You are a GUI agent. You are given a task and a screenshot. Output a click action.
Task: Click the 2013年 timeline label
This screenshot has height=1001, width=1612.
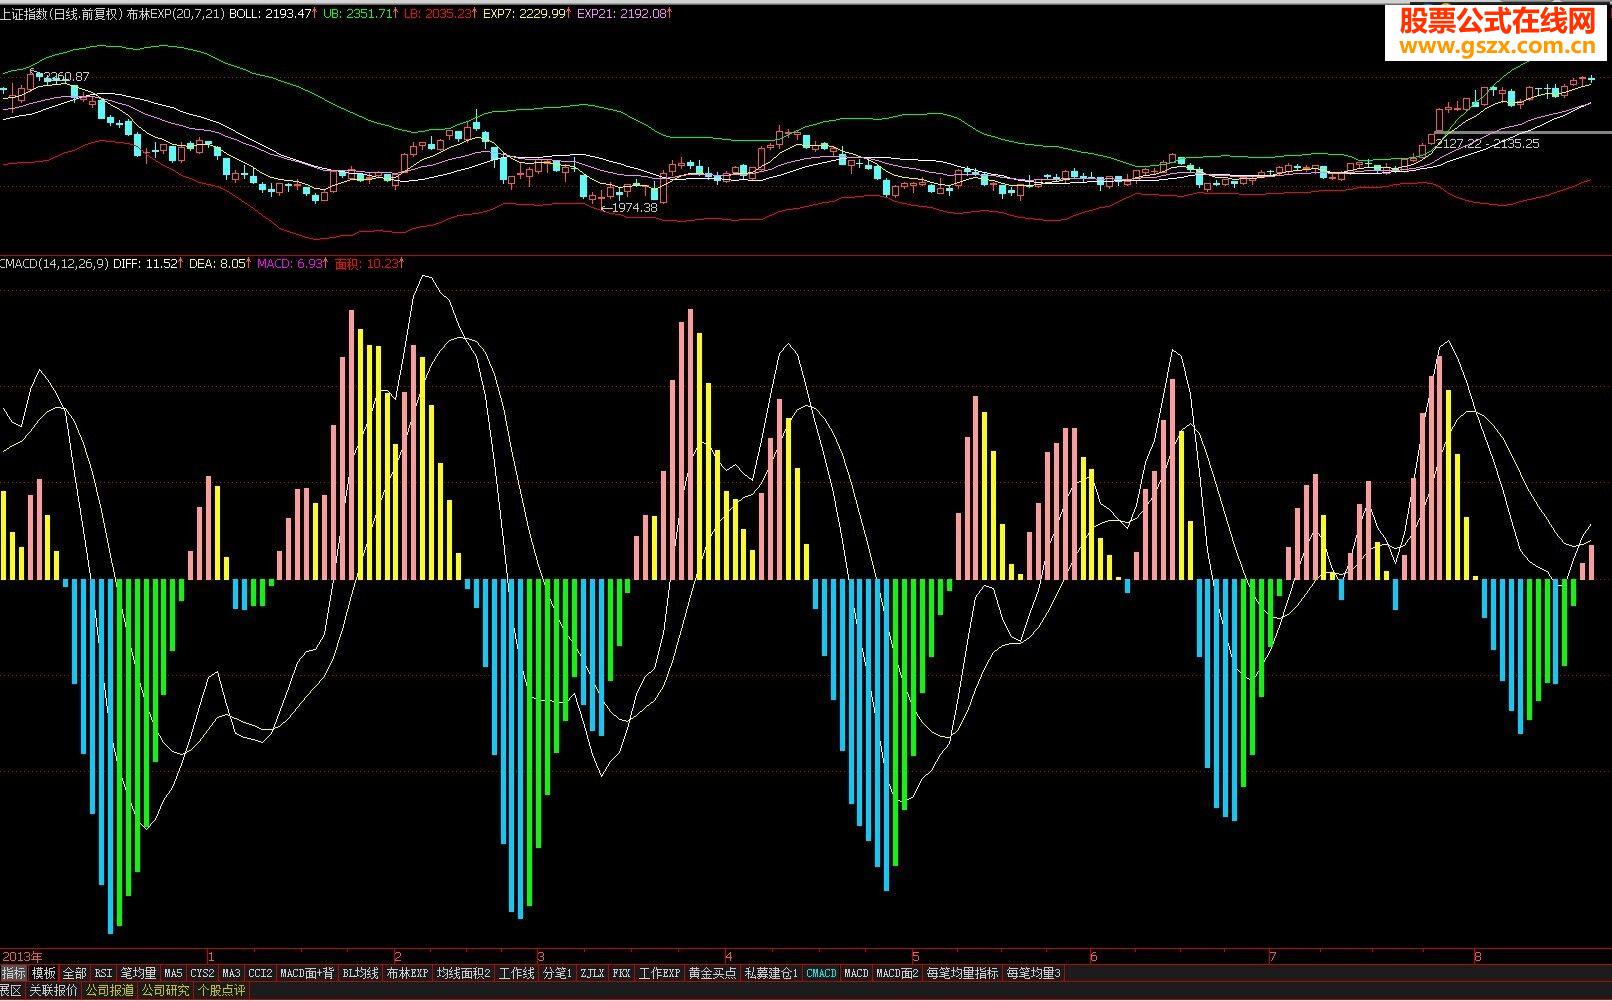click(x=22, y=957)
